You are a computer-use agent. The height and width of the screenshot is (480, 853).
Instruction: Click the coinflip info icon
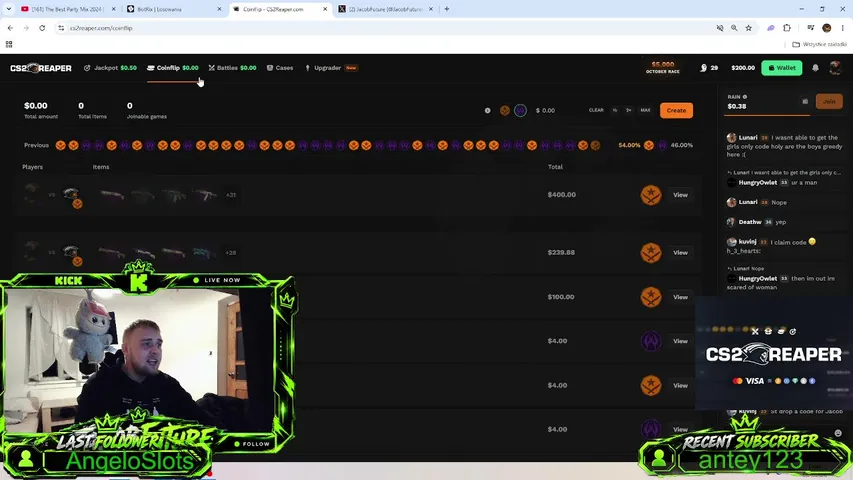pos(487,110)
